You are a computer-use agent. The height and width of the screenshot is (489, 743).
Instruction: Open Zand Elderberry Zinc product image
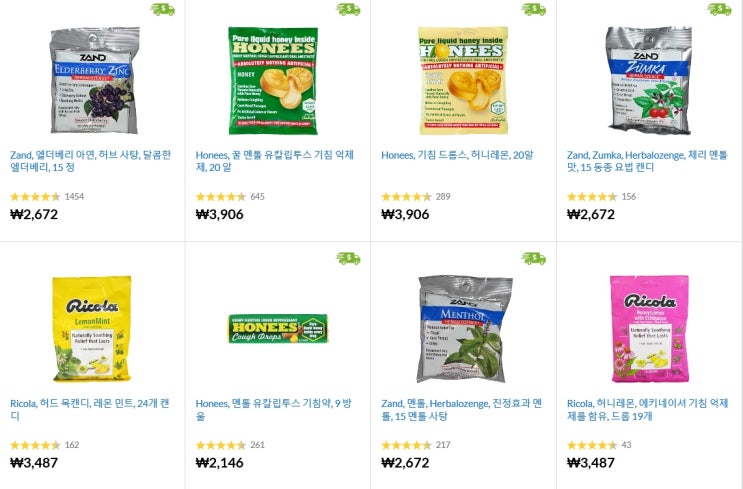[94, 80]
